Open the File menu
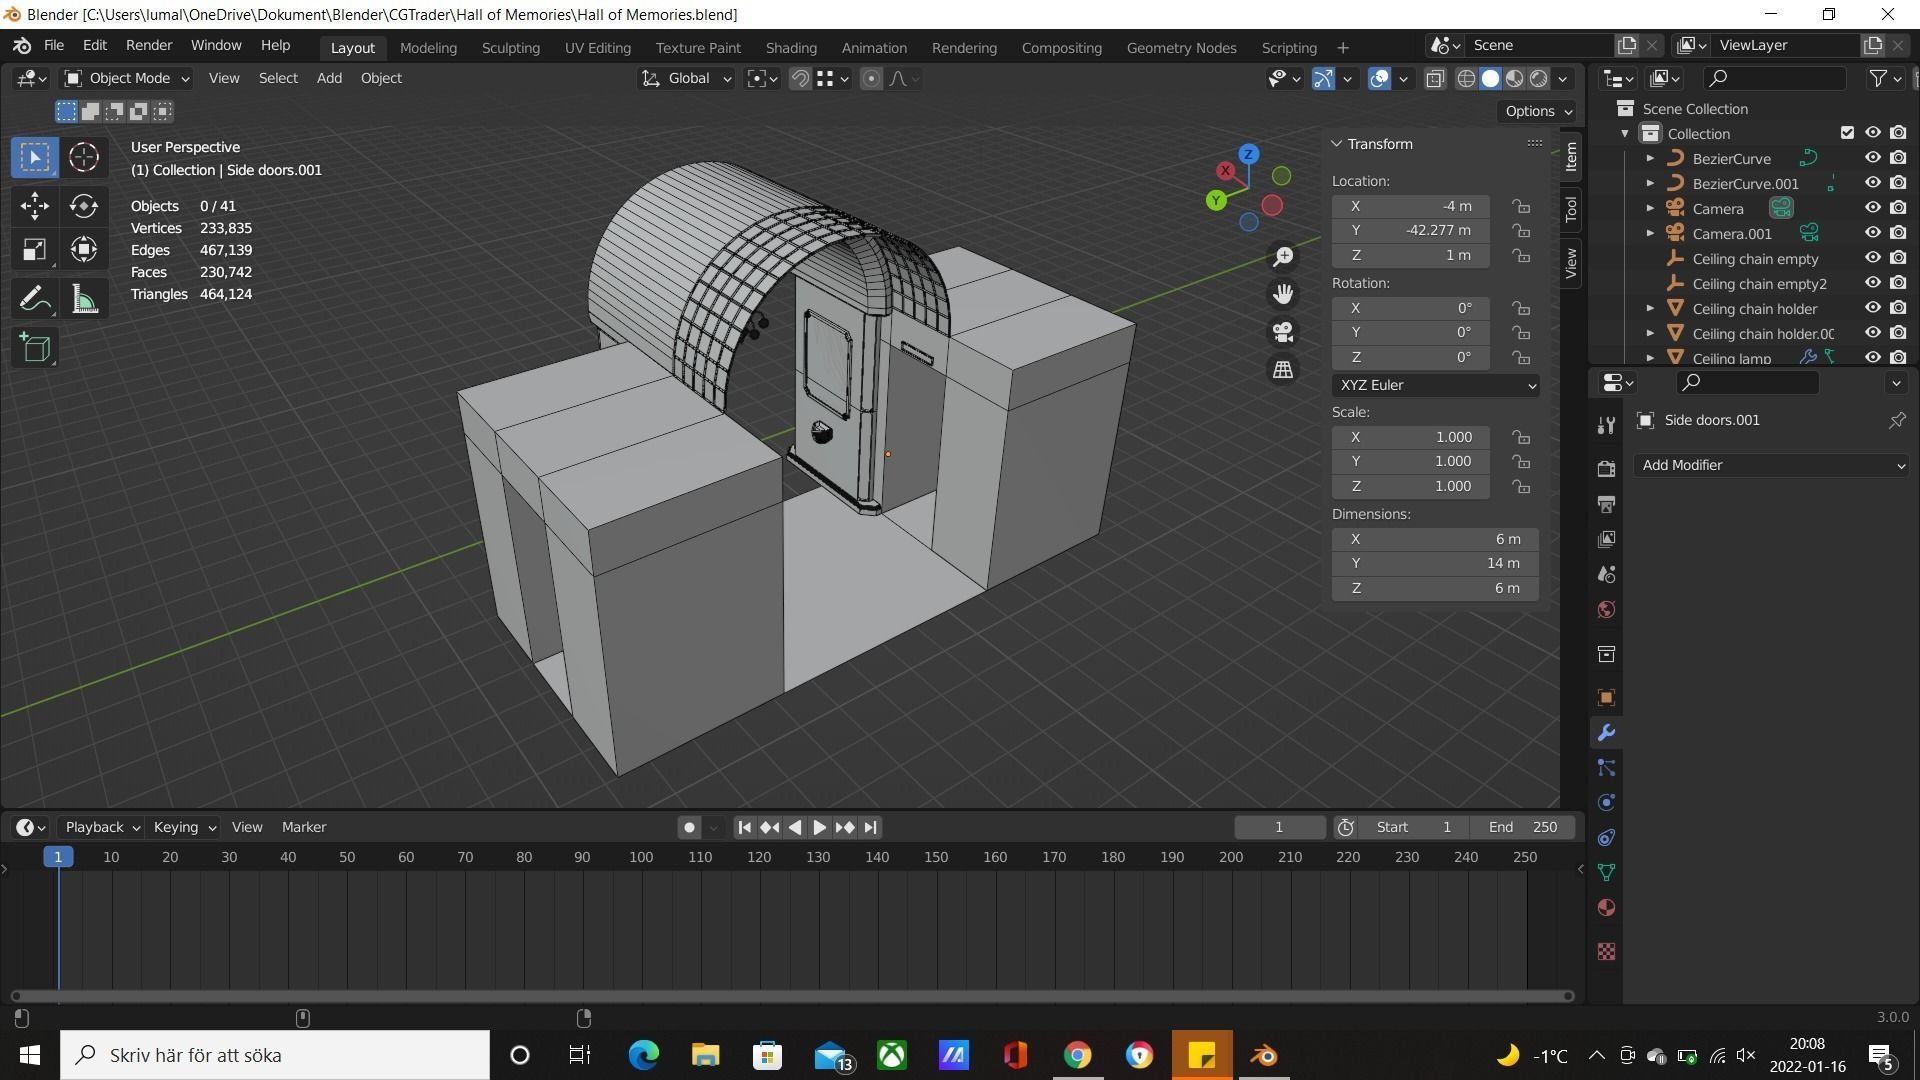1920x1080 pixels. tap(54, 46)
